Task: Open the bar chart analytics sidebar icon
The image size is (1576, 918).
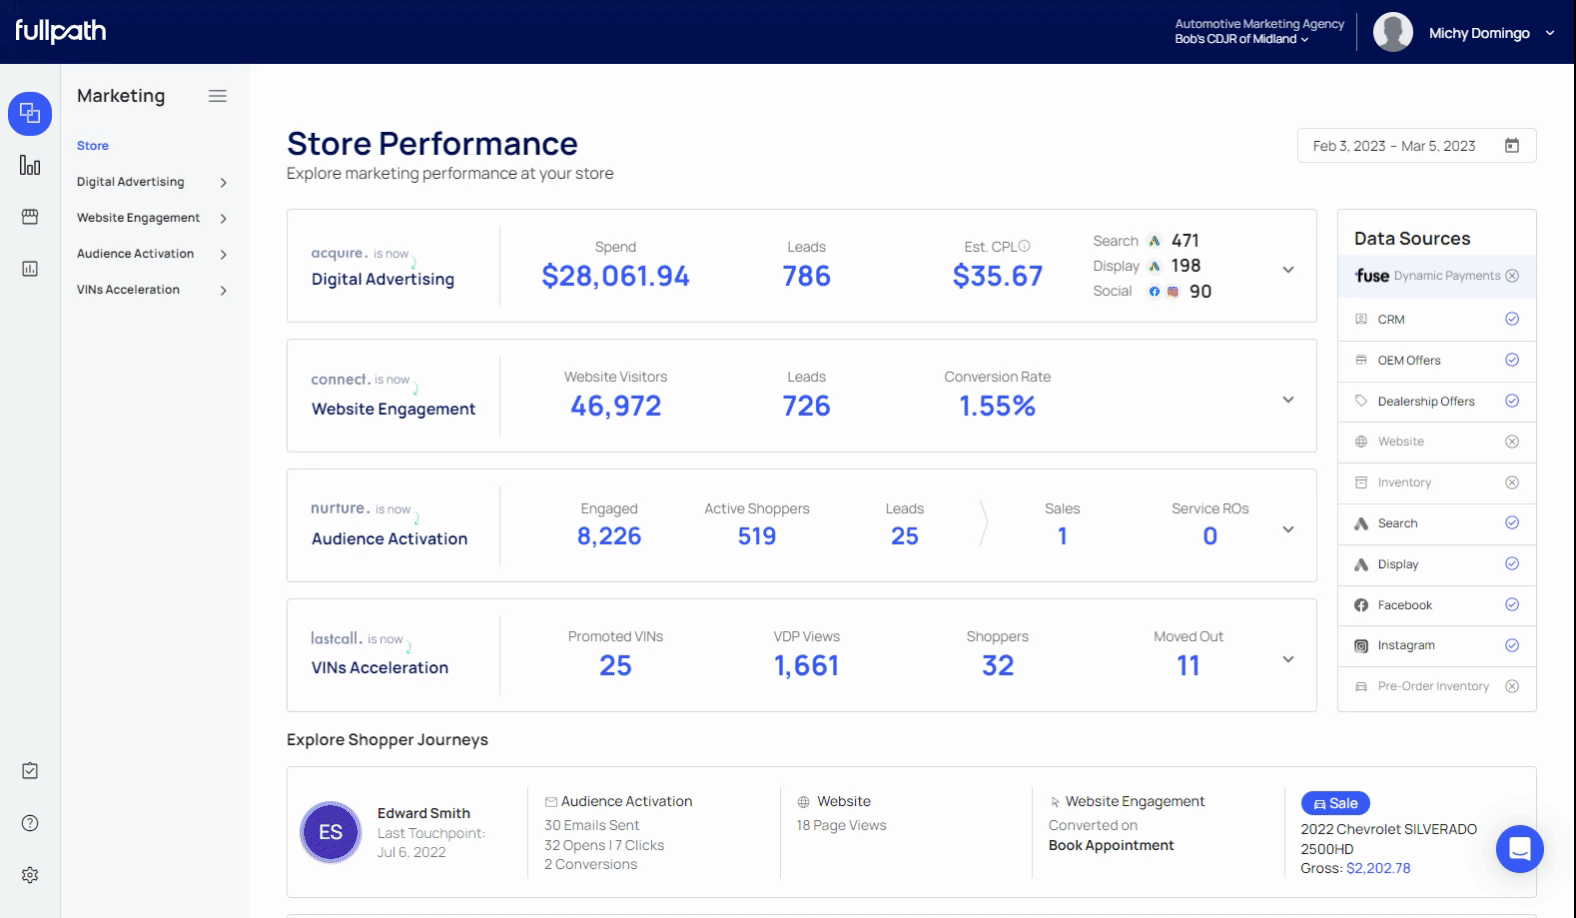Action: [x=30, y=165]
